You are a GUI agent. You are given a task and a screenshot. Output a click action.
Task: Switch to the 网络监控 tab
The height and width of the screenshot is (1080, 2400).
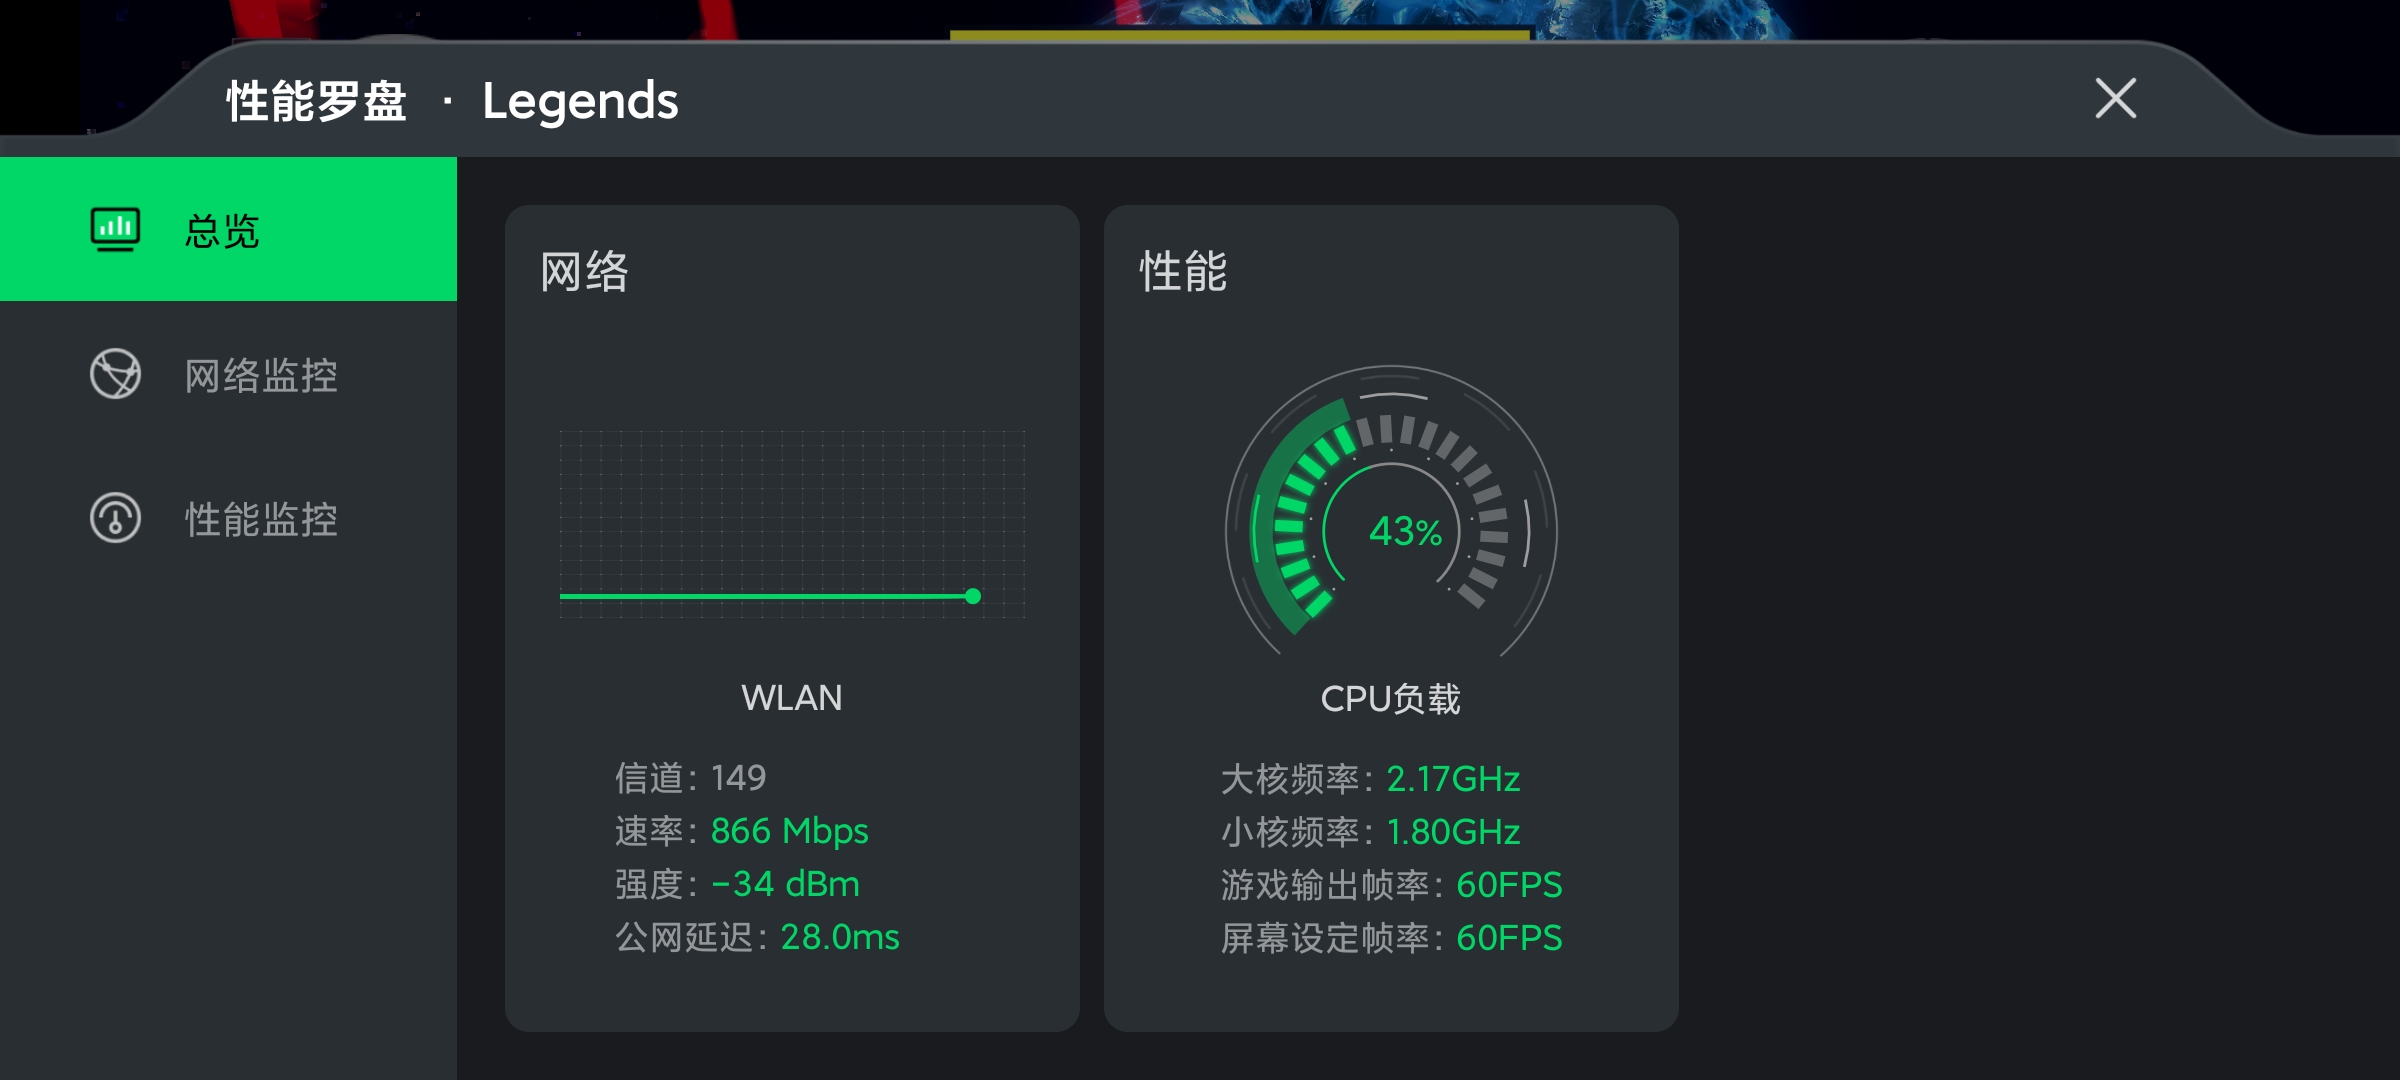tap(228, 374)
